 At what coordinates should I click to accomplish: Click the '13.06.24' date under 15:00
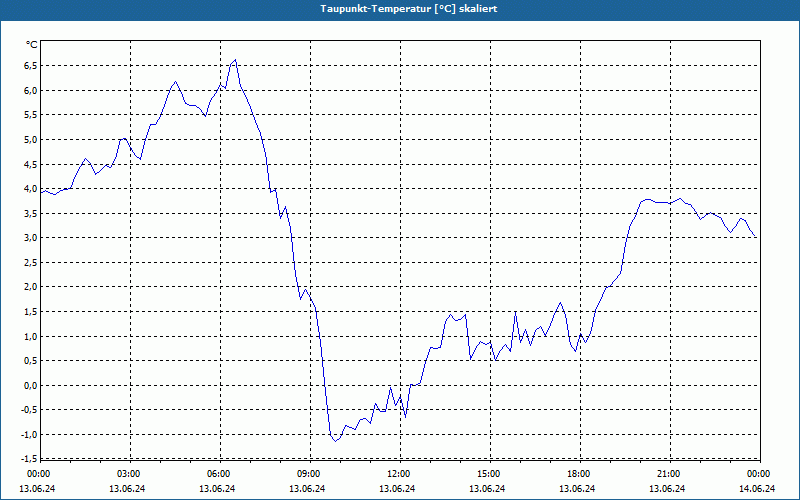(488, 489)
